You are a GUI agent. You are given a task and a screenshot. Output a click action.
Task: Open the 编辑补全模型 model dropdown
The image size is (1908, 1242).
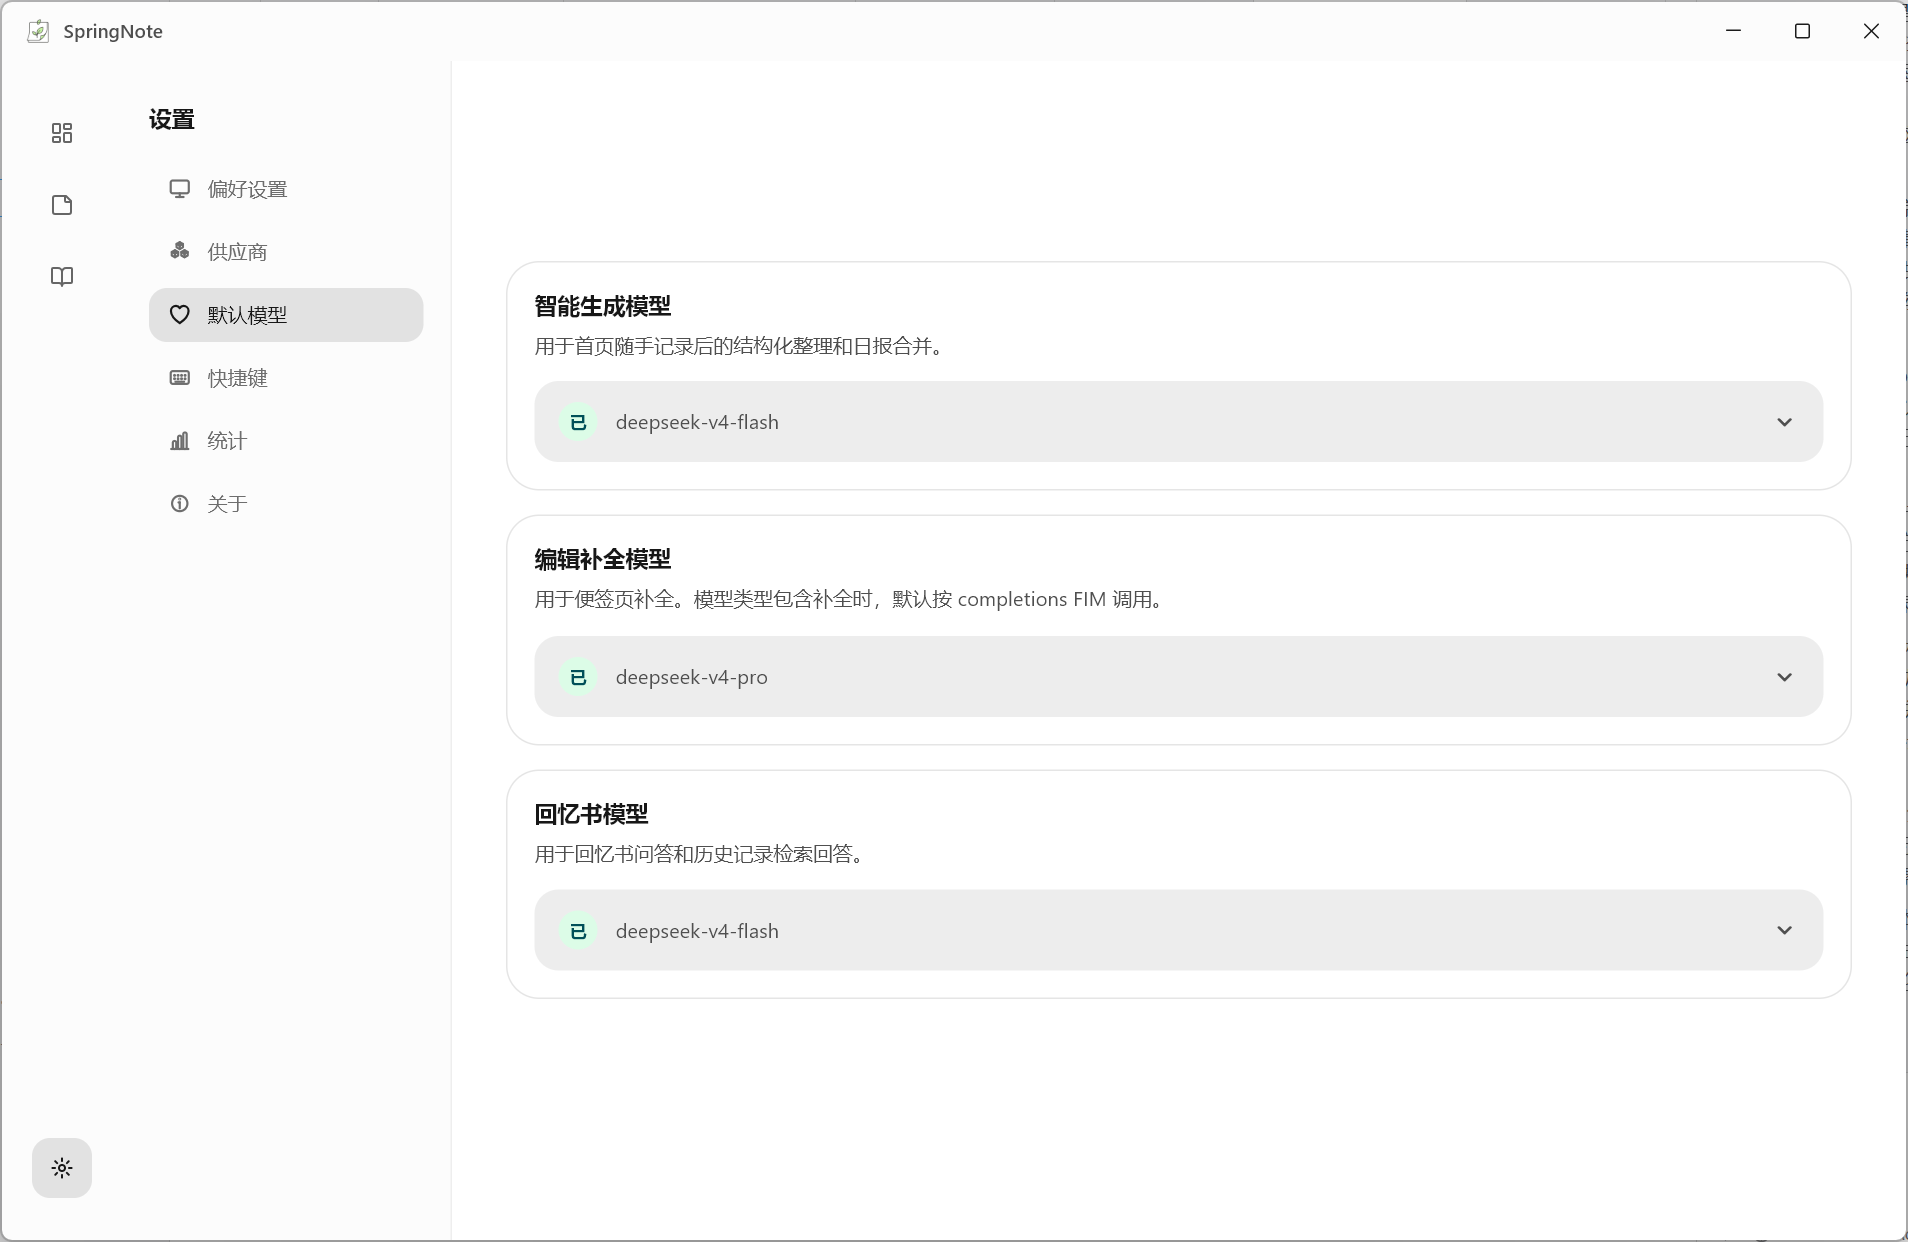click(x=1178, y=677)
